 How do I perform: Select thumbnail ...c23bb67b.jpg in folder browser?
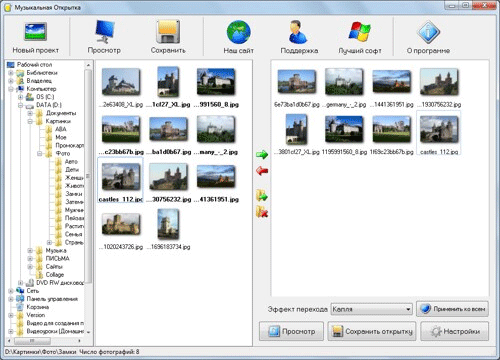121,129
